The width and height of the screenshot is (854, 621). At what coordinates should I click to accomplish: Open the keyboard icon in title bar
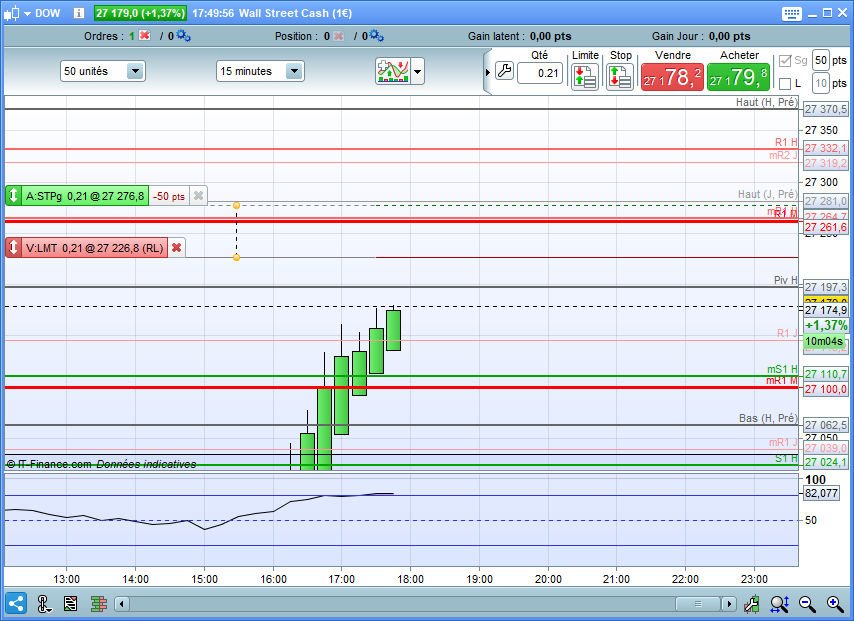[x=791, y=14]
